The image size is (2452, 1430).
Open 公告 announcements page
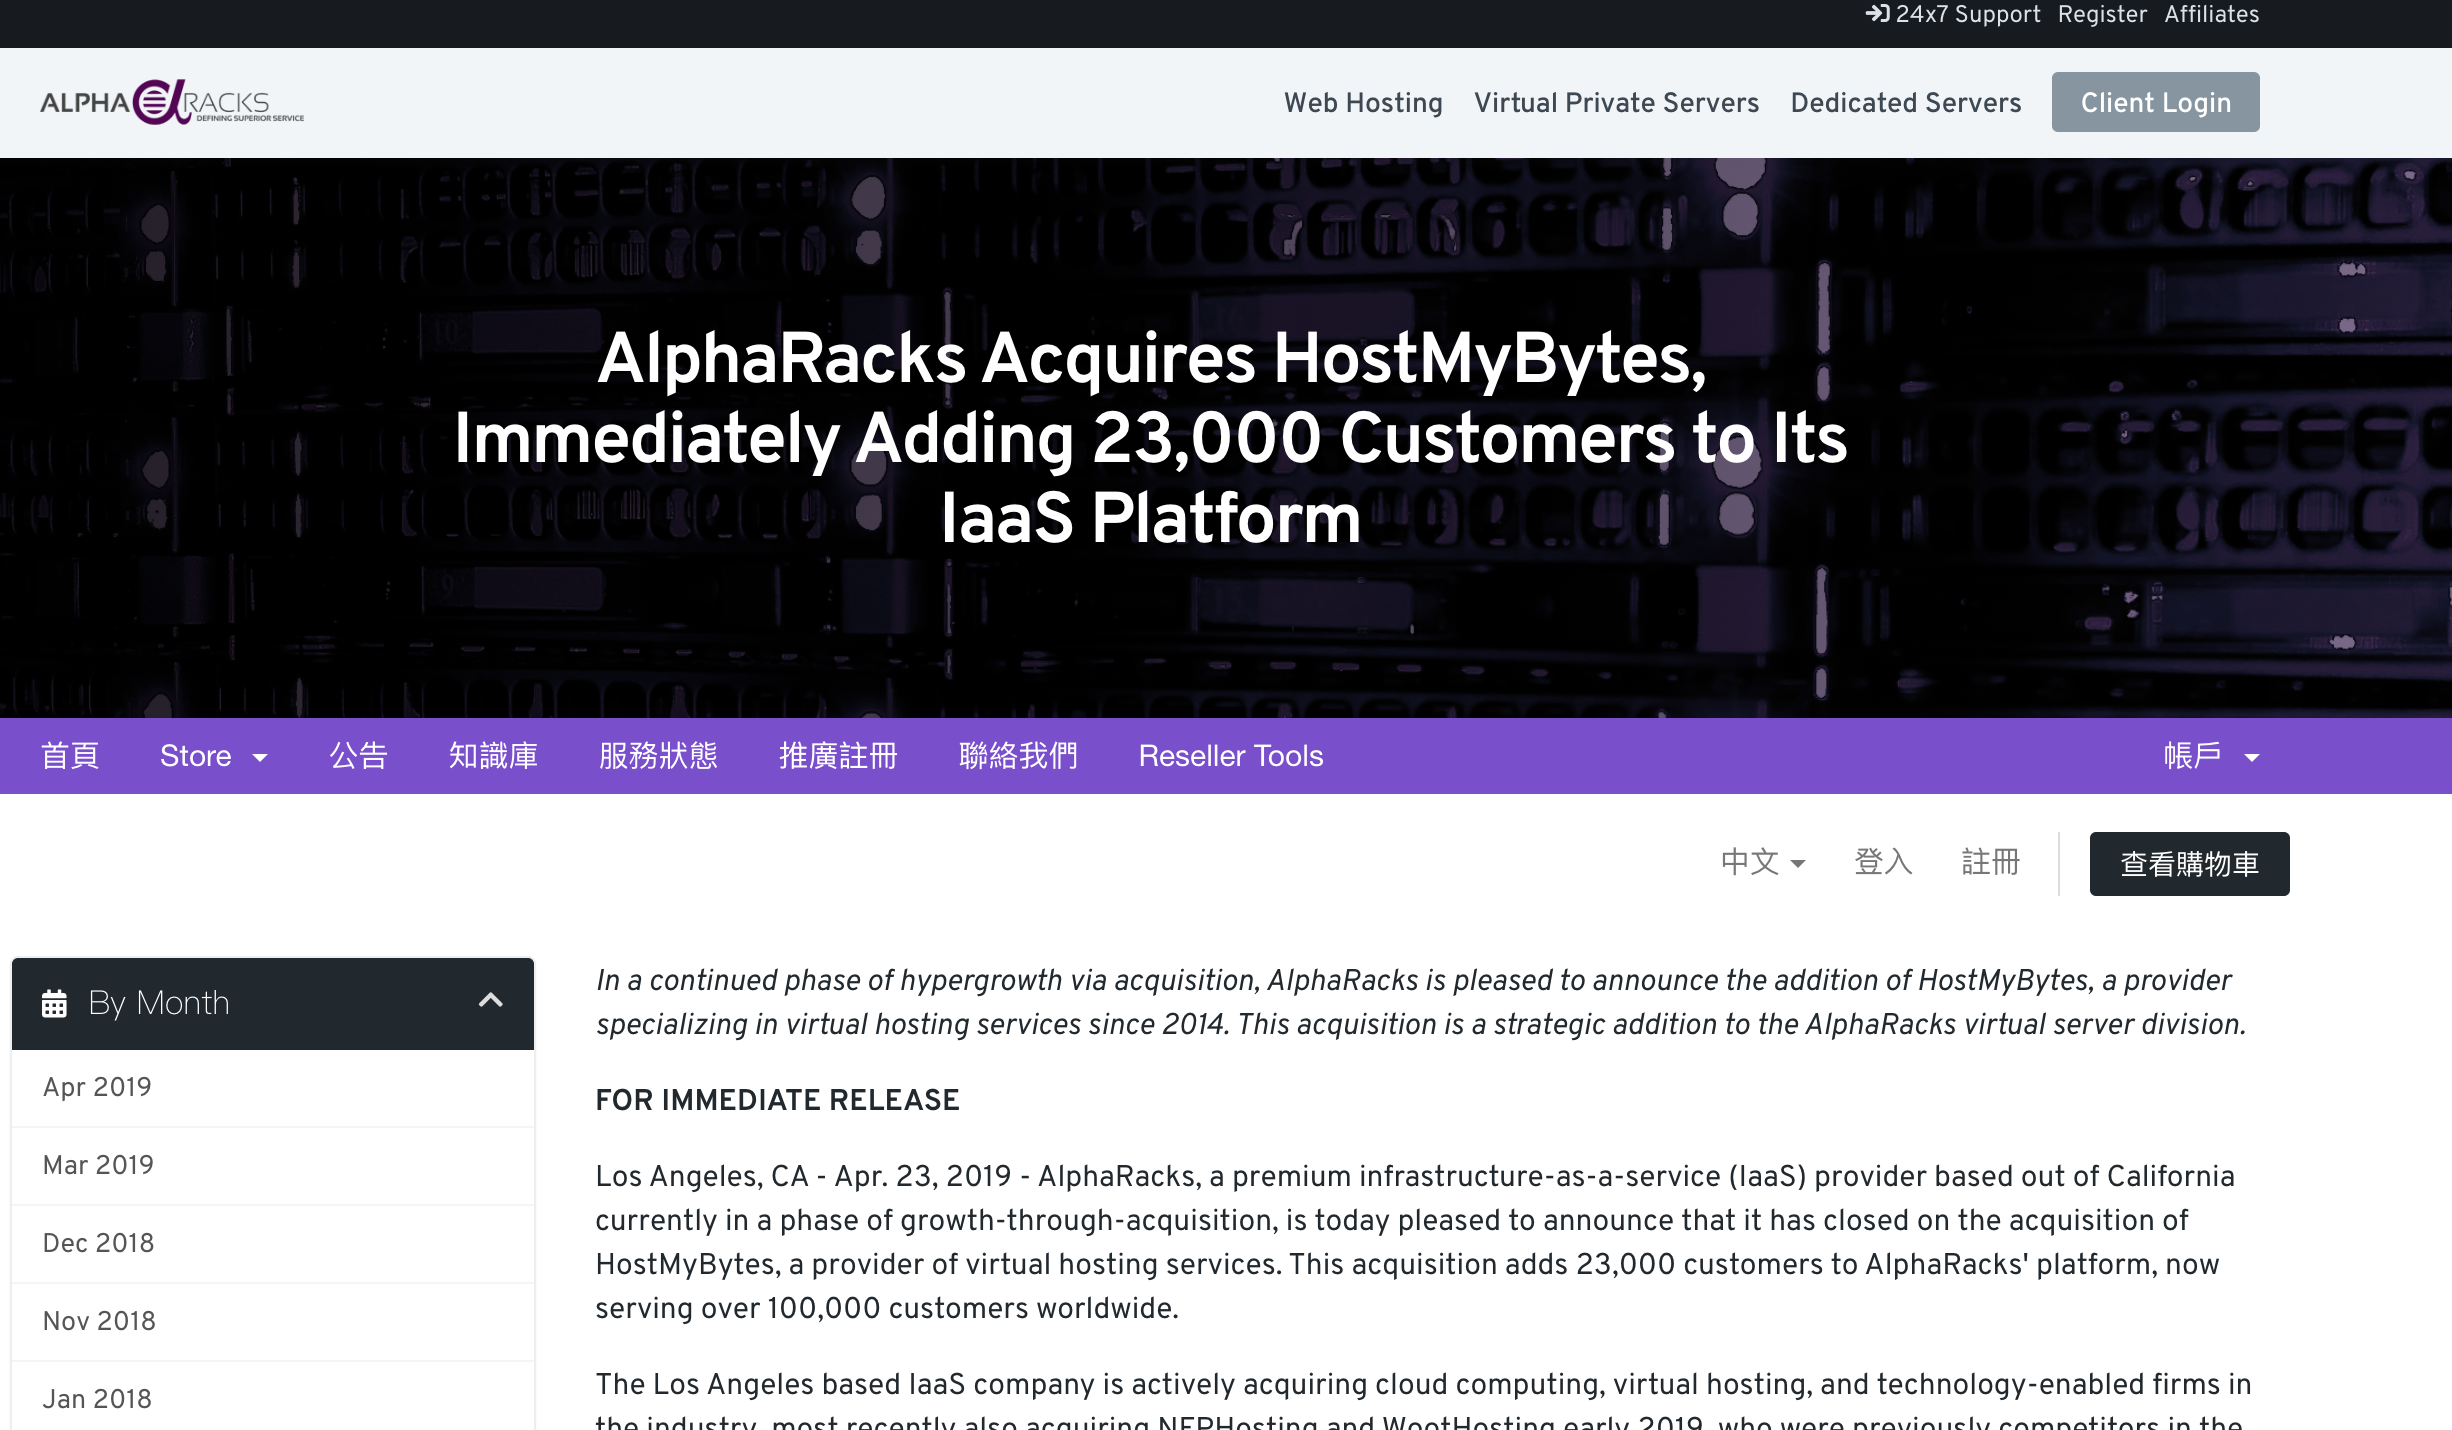[358, 756]
